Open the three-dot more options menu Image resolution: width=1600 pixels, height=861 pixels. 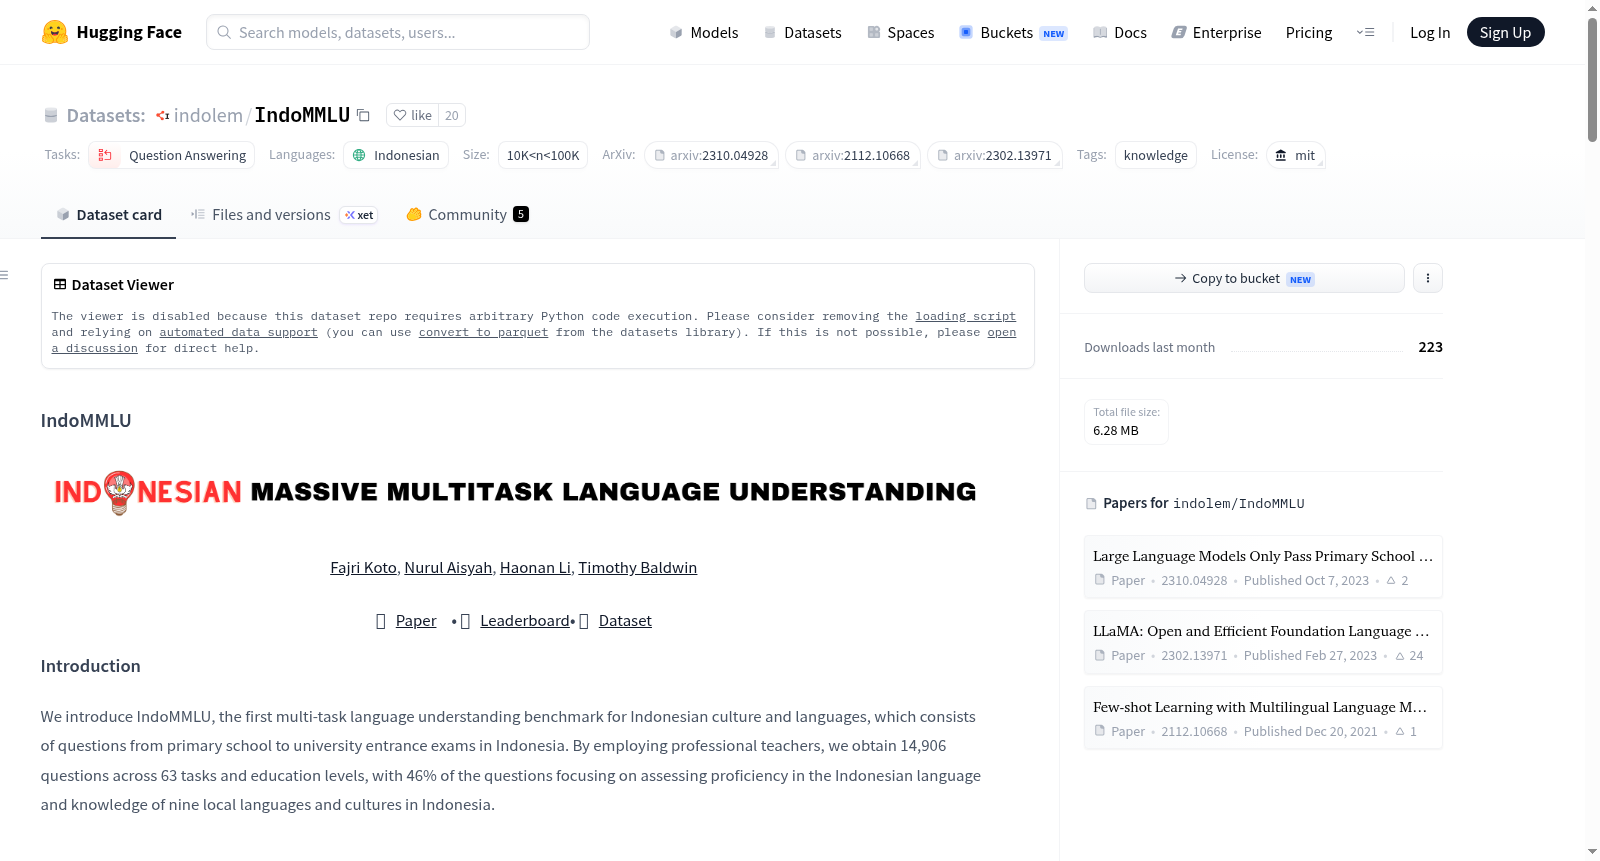1428,278
